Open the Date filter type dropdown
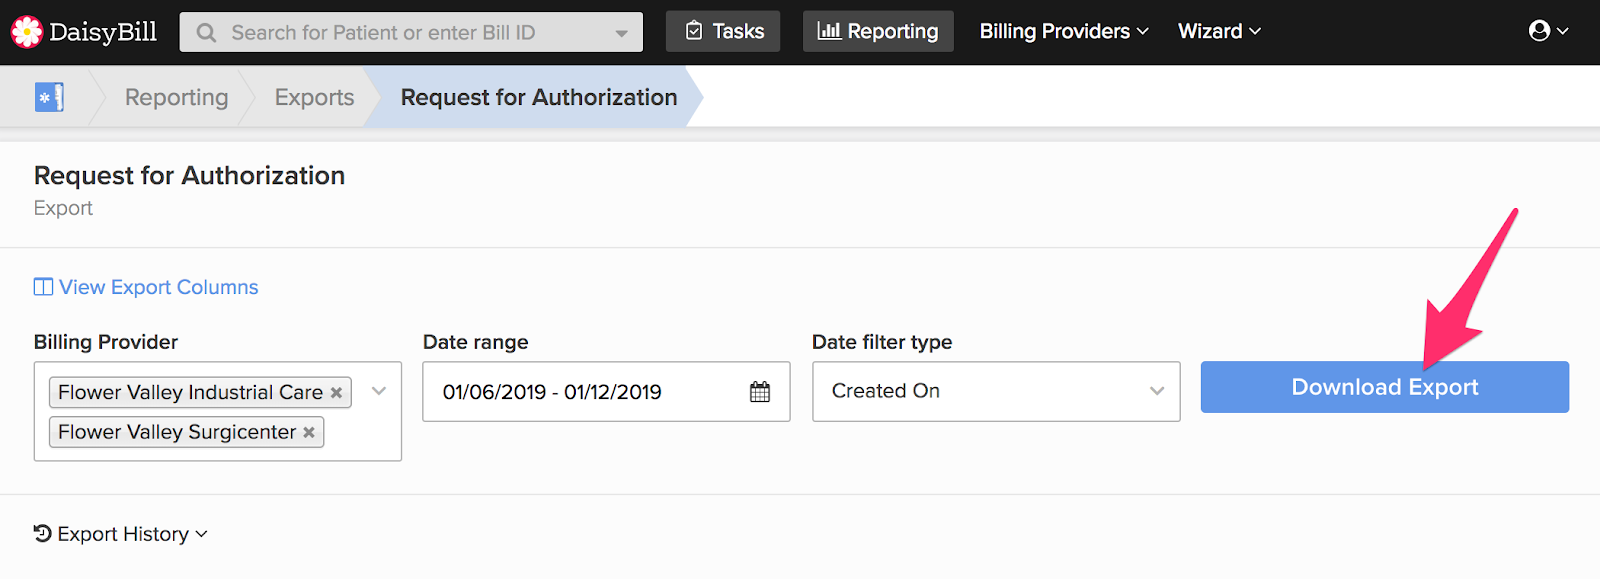 [x=996, y=391]
